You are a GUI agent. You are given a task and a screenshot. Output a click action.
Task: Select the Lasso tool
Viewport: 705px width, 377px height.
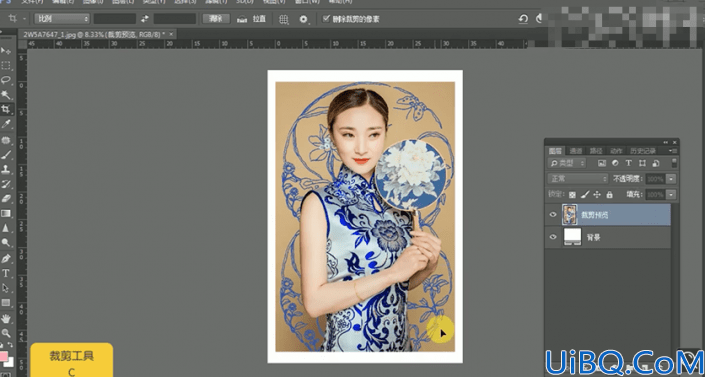pos(6,80)
